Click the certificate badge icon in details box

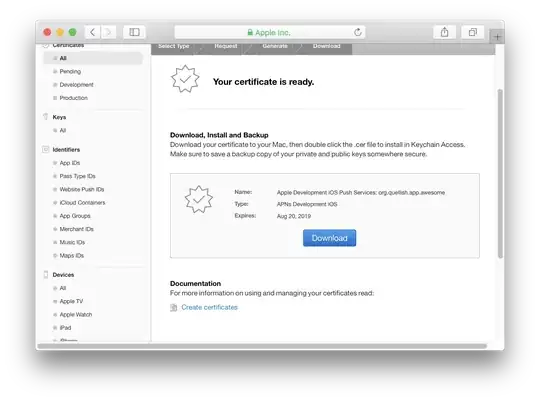click(199, 199)
